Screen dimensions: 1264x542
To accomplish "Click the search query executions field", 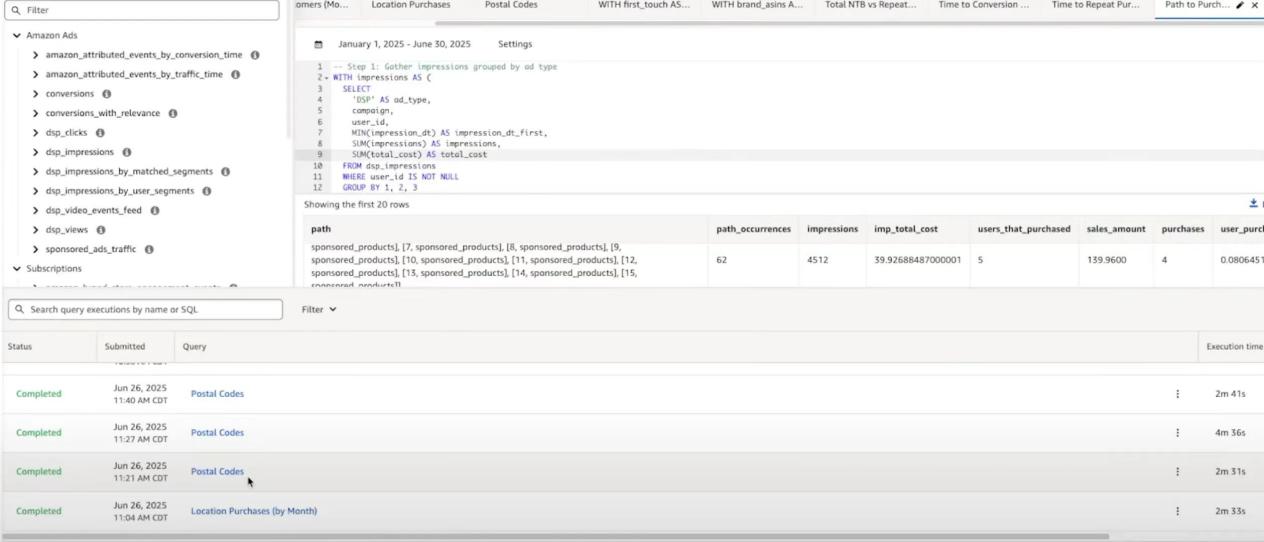I will (x=145, y=310).
